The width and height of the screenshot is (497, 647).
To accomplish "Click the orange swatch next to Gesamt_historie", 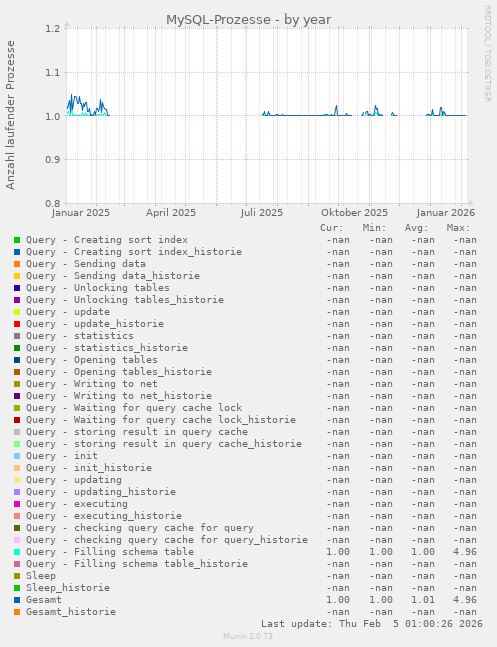I will (x=17, y=612).
